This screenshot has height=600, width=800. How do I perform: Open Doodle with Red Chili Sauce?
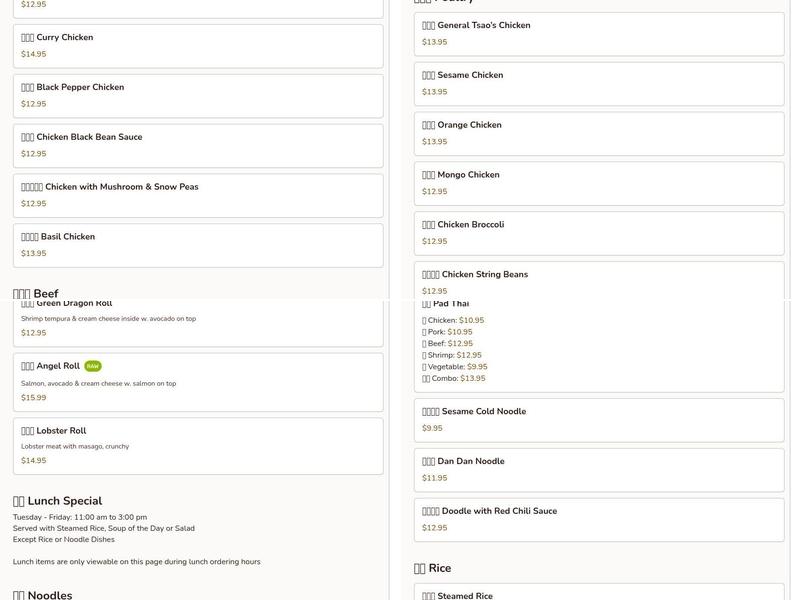tap(598, 520)
